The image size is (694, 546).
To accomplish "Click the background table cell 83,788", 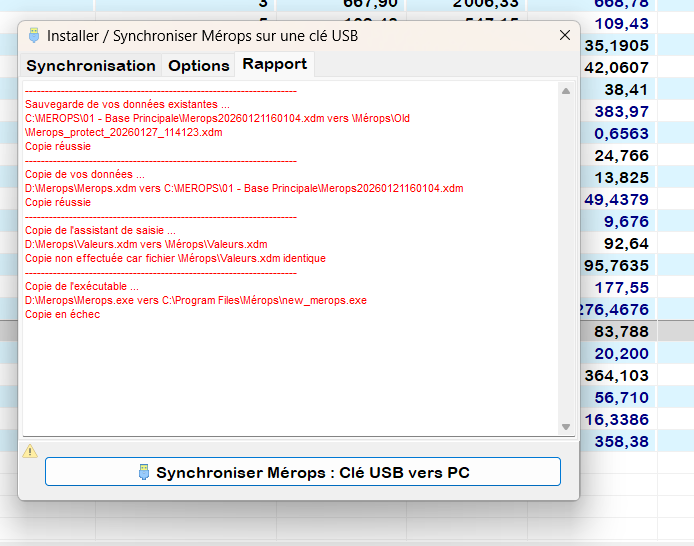I will point(621,332).
